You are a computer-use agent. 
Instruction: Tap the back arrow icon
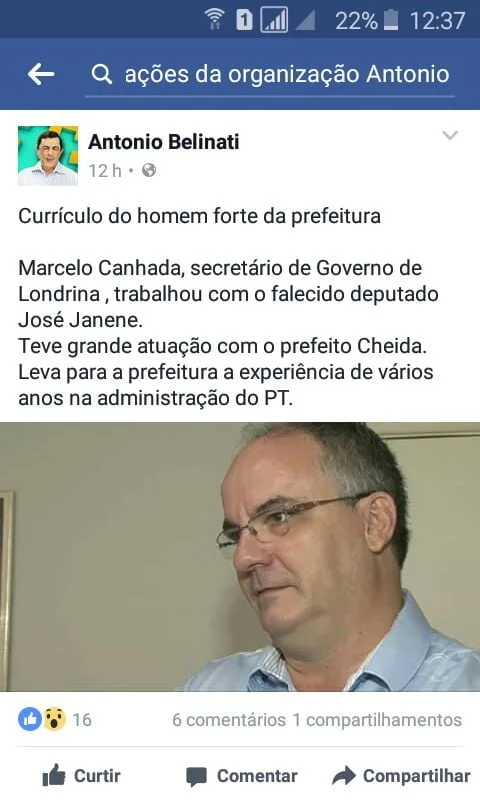point(41,74)
